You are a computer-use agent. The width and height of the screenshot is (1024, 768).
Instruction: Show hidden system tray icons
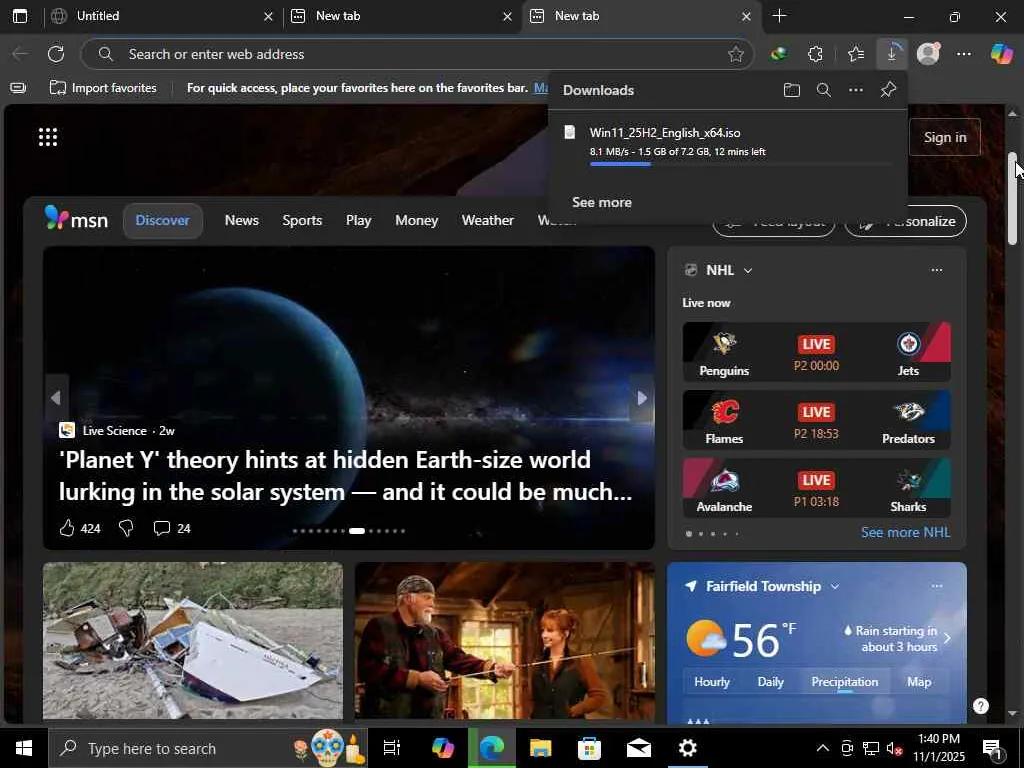pyautogui.click(x=822, y=748)
